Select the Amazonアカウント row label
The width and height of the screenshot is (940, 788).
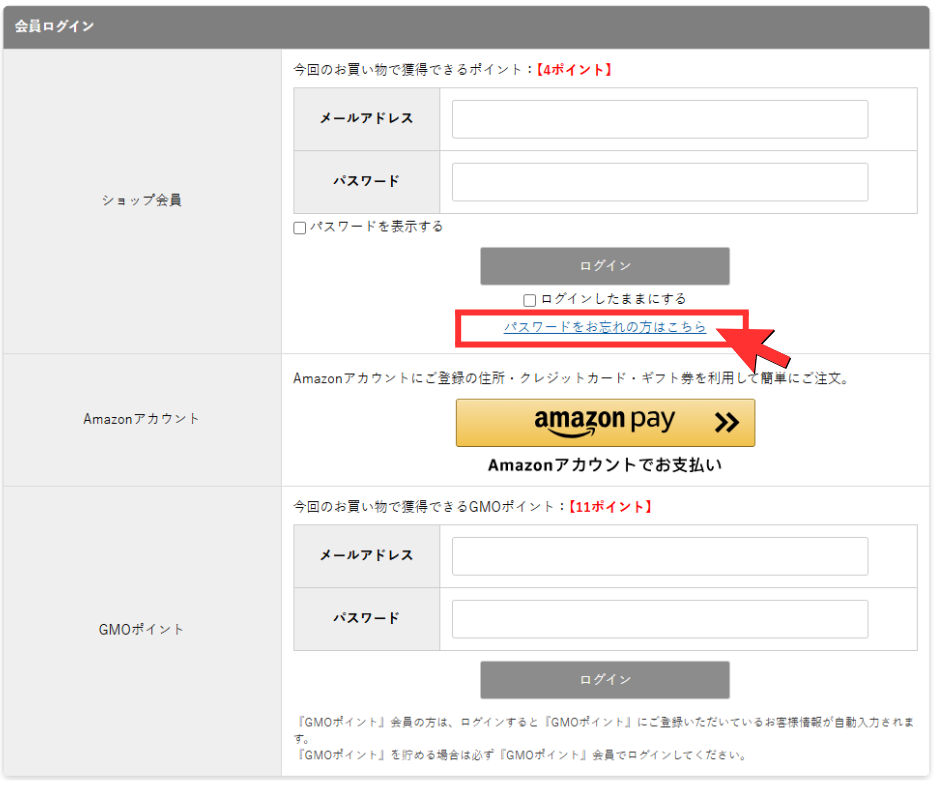pyautogui.click(x=141, y=419)
